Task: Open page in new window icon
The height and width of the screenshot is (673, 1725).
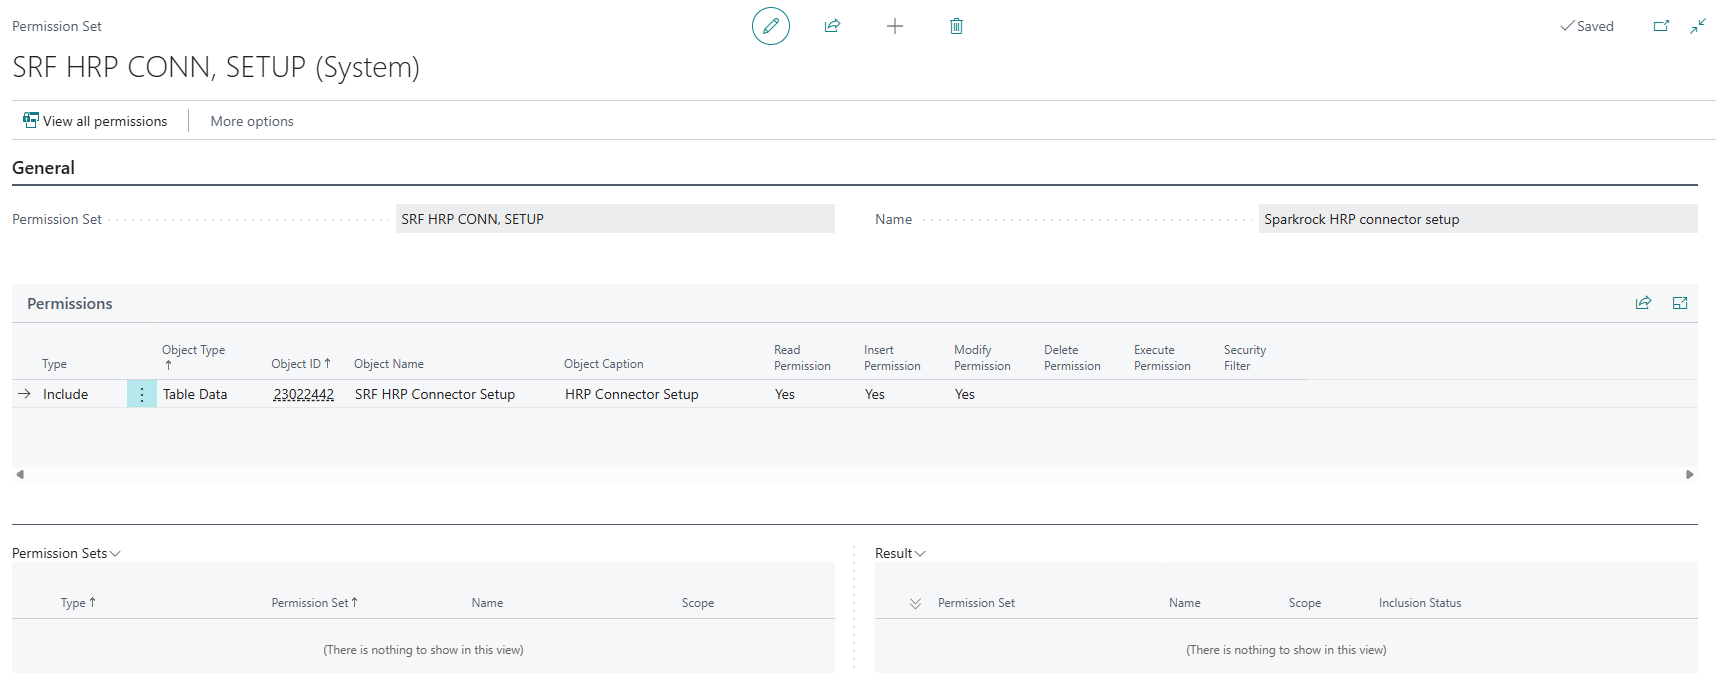Action: pyautogui.click(x=1661, y=26)
